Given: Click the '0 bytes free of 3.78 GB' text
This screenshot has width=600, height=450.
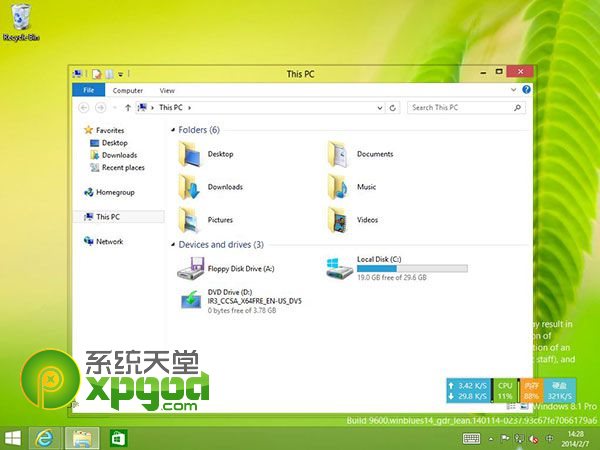Looking at the screenshot, I should pyautogui.click(x=242, y=310).
